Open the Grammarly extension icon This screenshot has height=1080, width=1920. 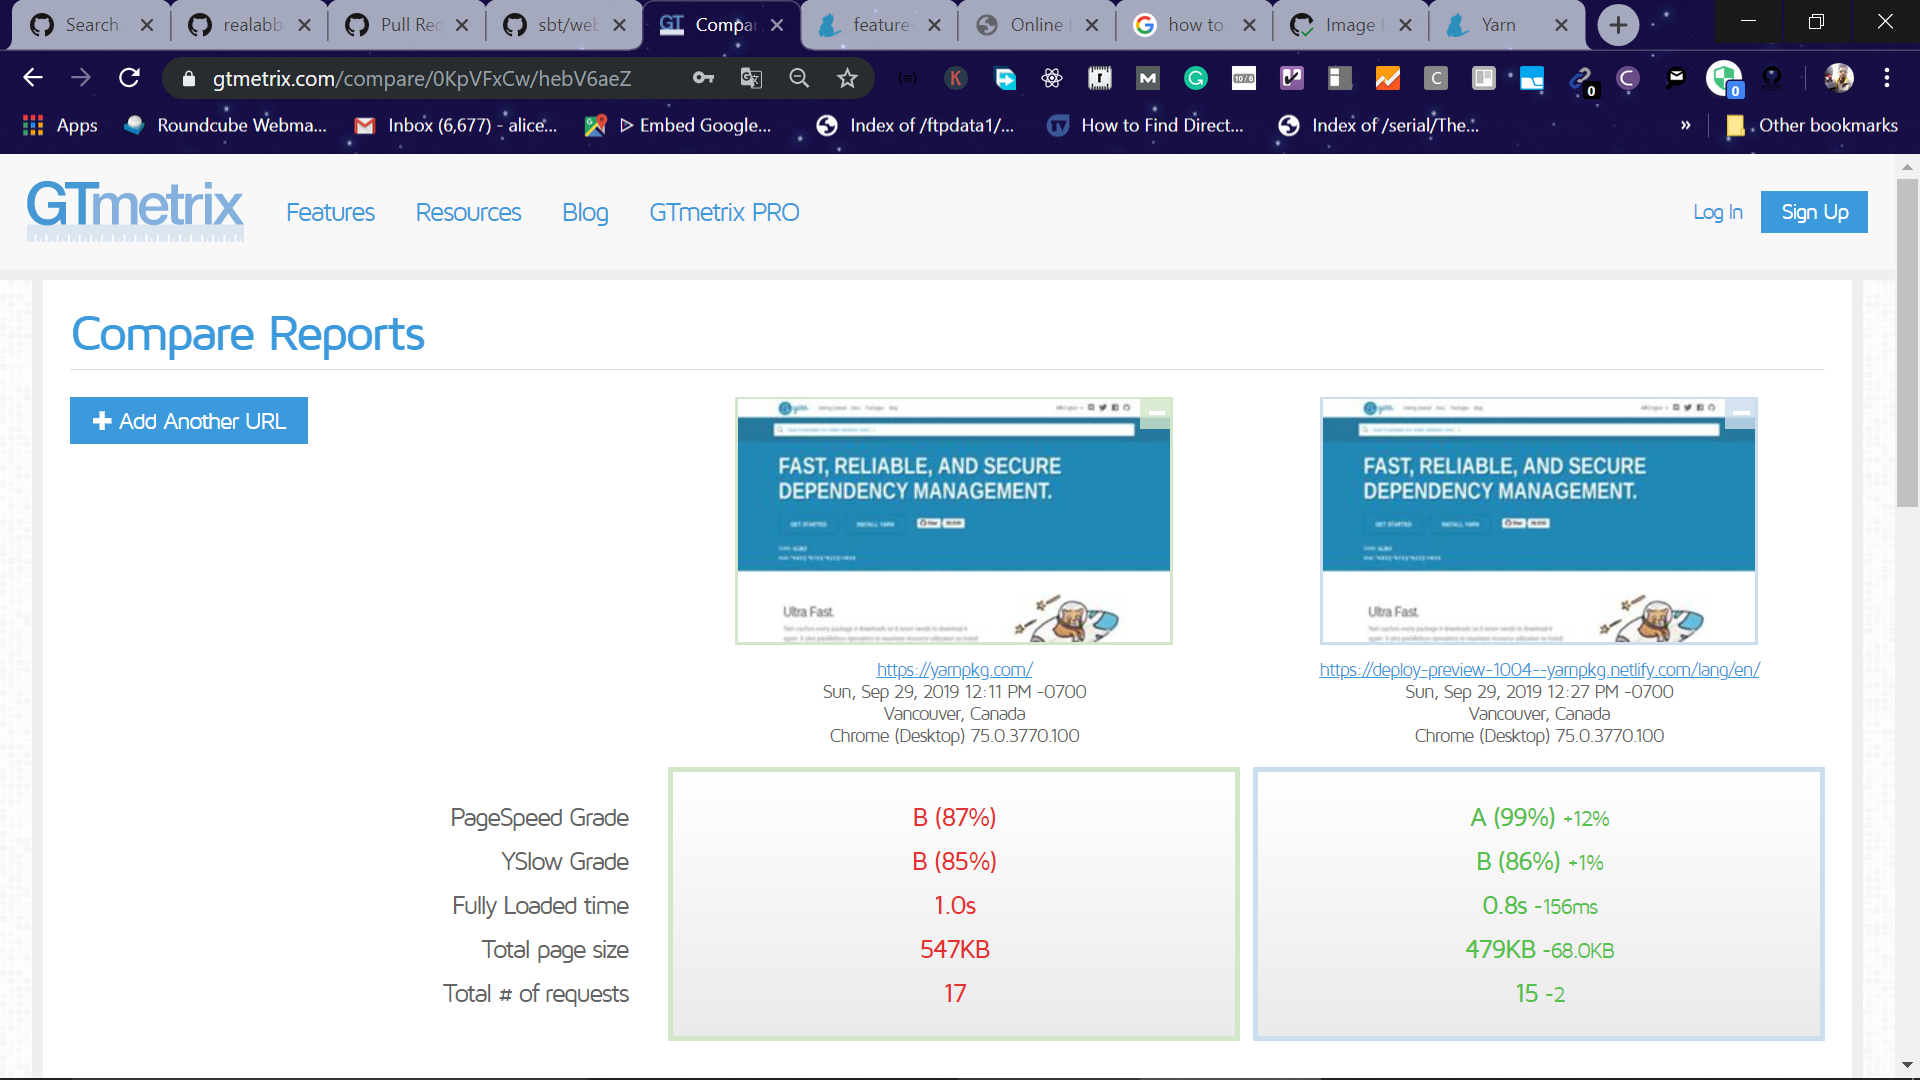pos(1195,78)
